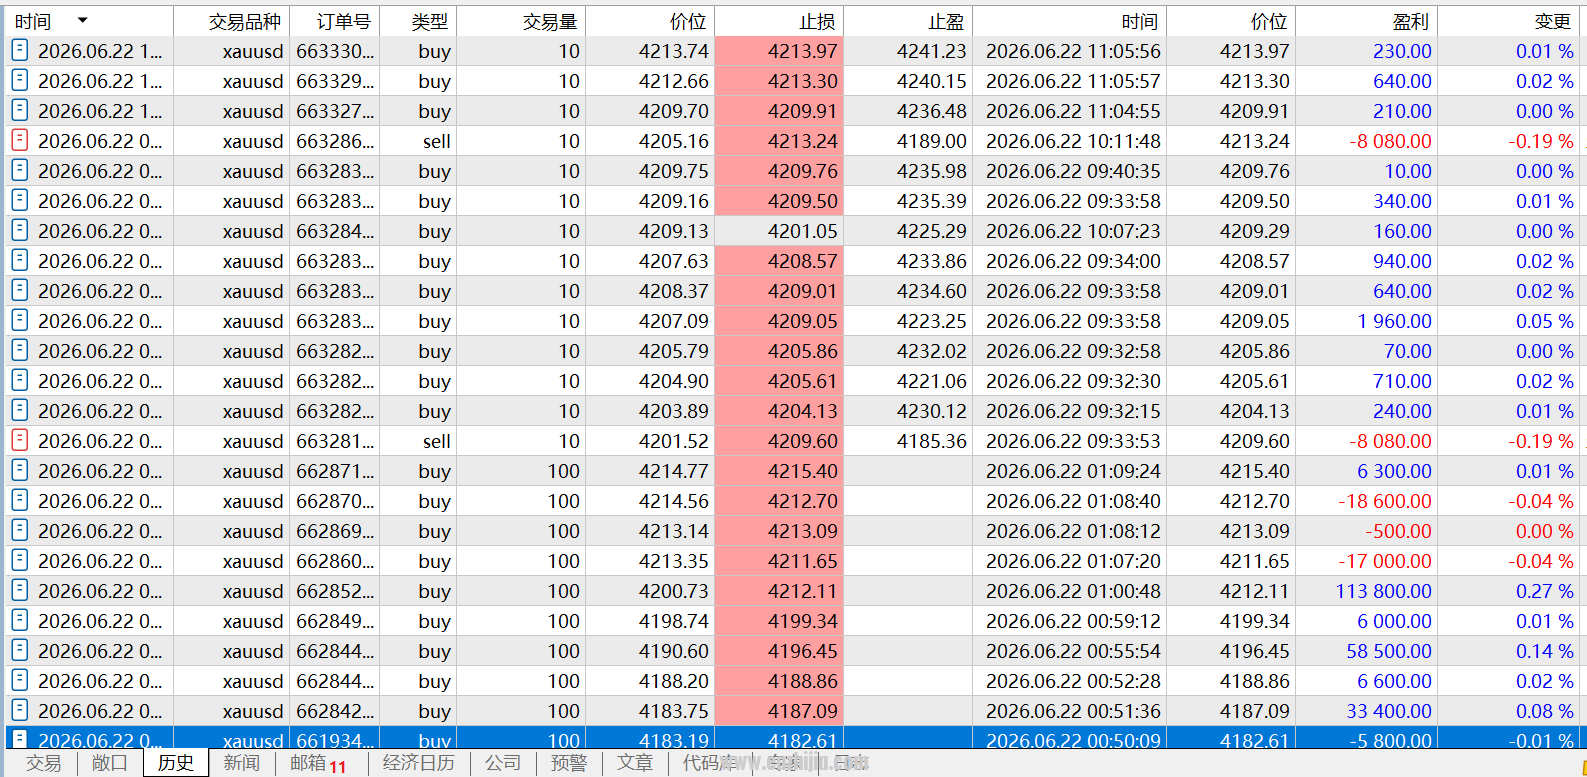Click the sort arrow in the 时间 header
The height and width of the screenshot is (777, 1587).
coord(82,20)
